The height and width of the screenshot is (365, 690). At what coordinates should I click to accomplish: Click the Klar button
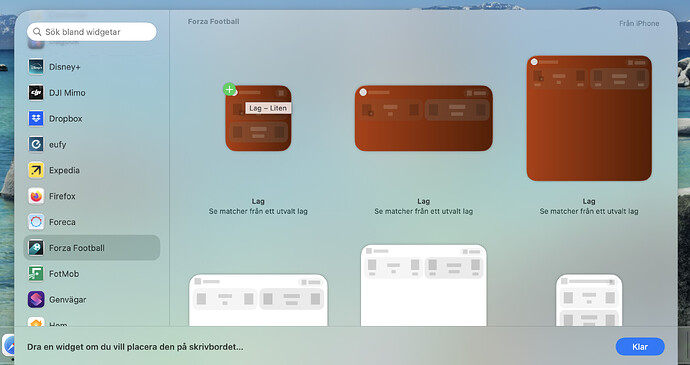click(640, 347)
